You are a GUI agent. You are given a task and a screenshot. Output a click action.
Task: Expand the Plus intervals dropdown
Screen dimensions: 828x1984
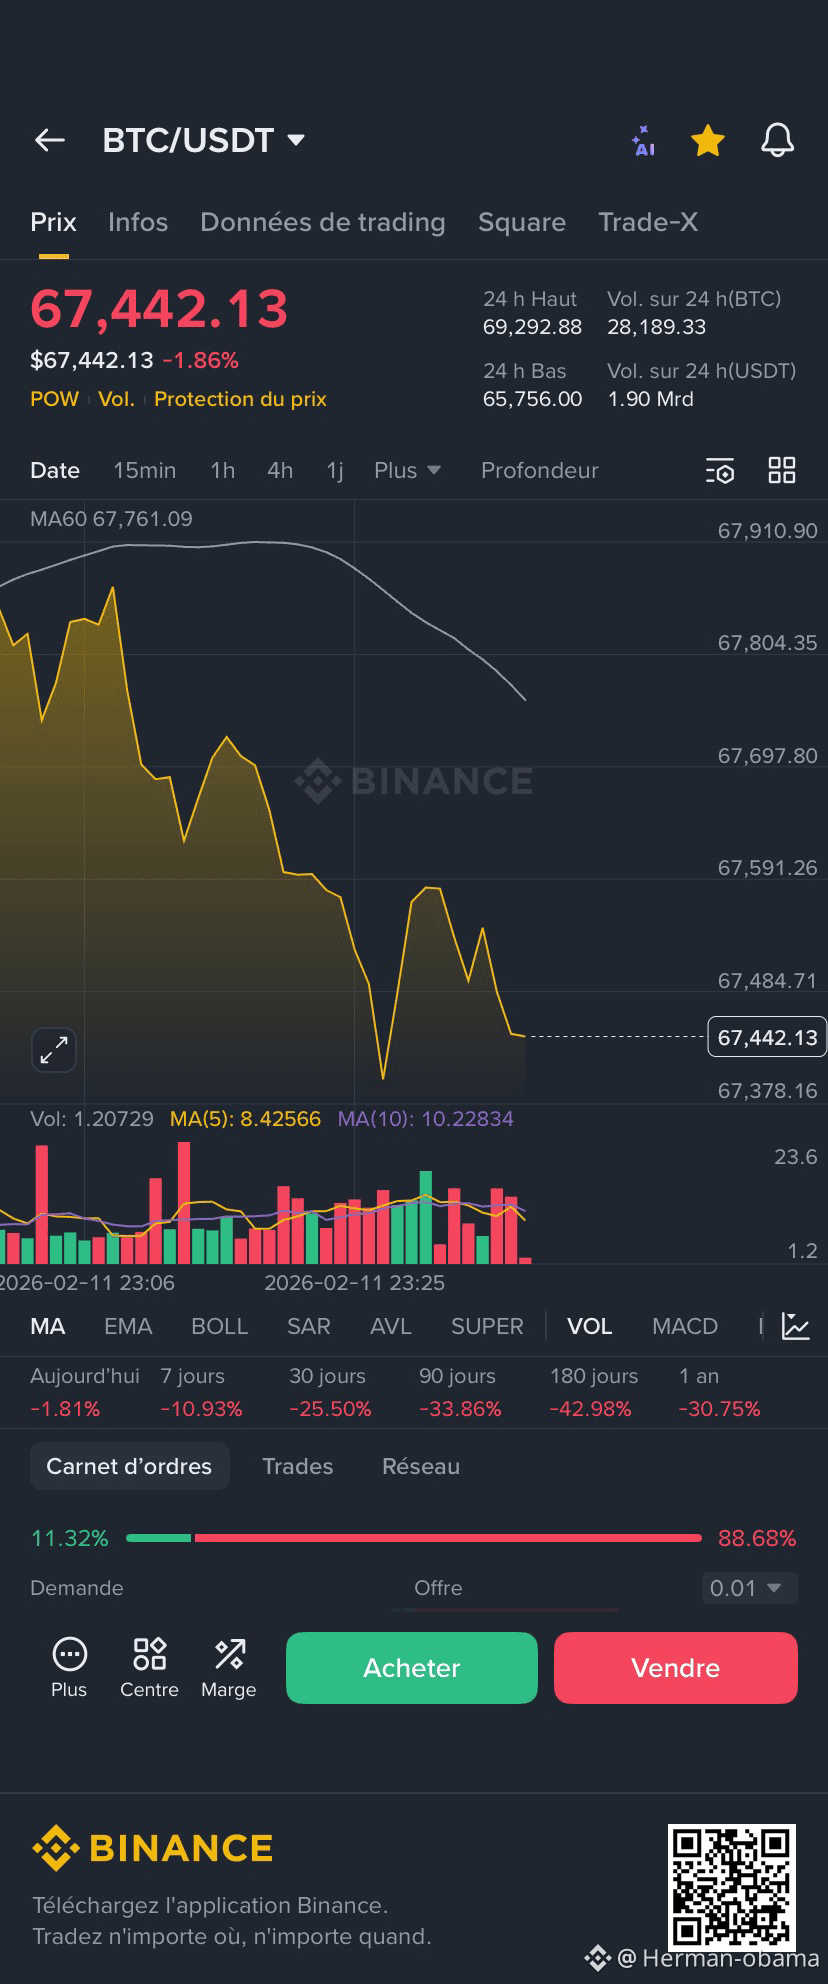pyautogui.click(x=407, y=470)
